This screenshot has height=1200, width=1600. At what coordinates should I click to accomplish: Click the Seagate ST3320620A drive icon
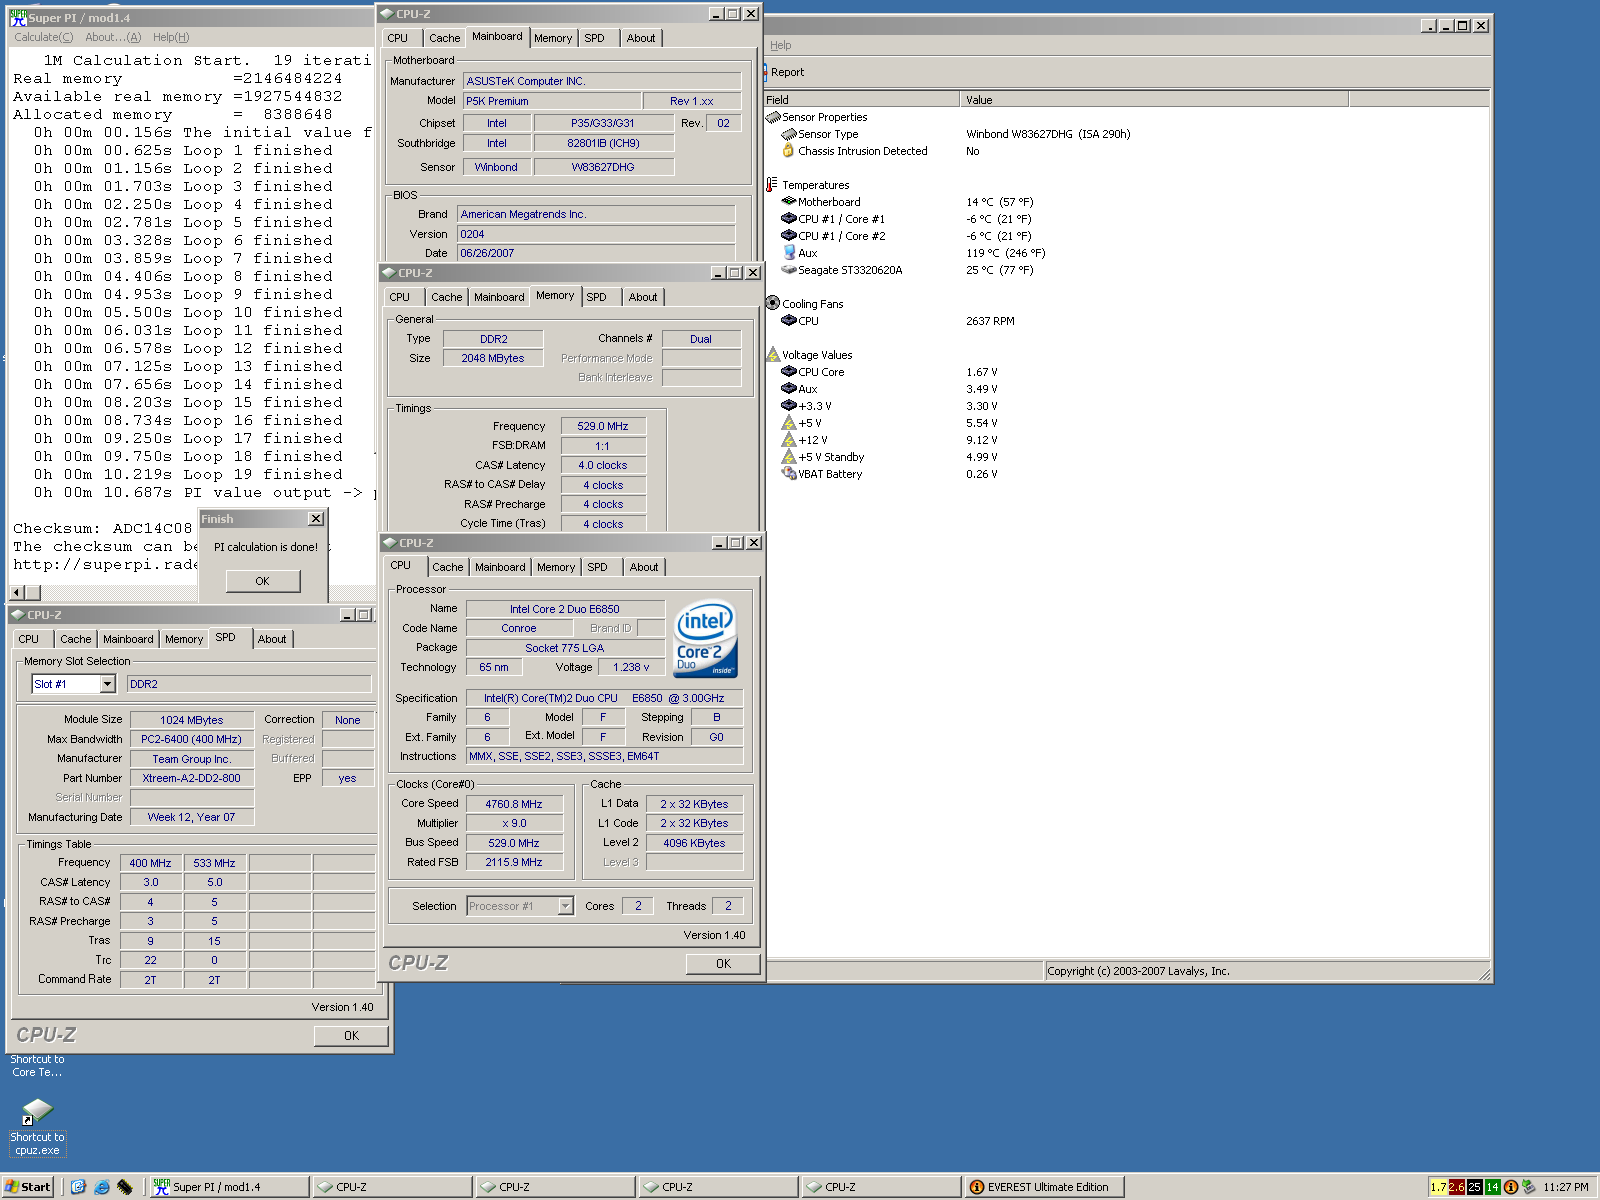[x=788, y=270]
